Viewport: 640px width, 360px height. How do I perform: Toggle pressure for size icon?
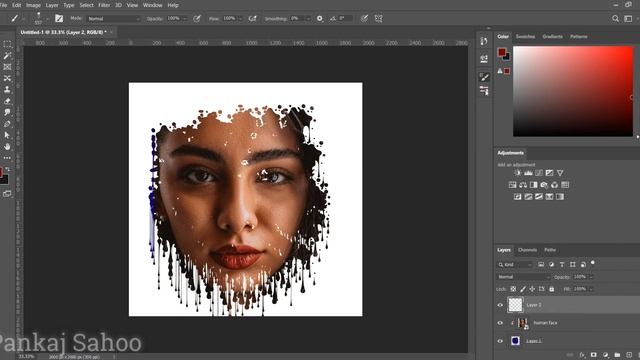pyautogui.click(x=364, y=18)
